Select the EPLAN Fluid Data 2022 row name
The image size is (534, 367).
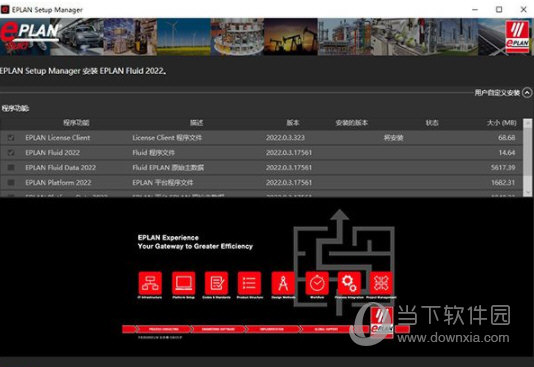click(60, 167)
